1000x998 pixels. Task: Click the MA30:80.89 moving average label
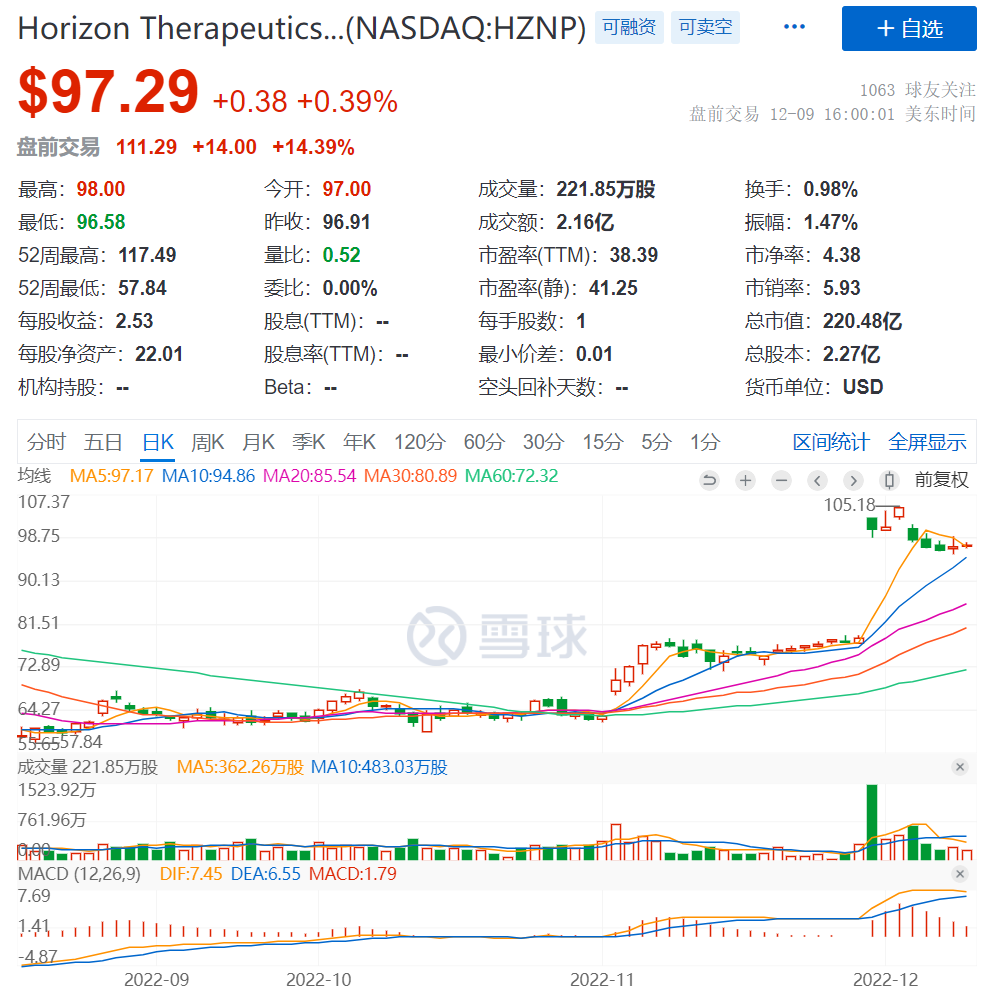(410, 476)
